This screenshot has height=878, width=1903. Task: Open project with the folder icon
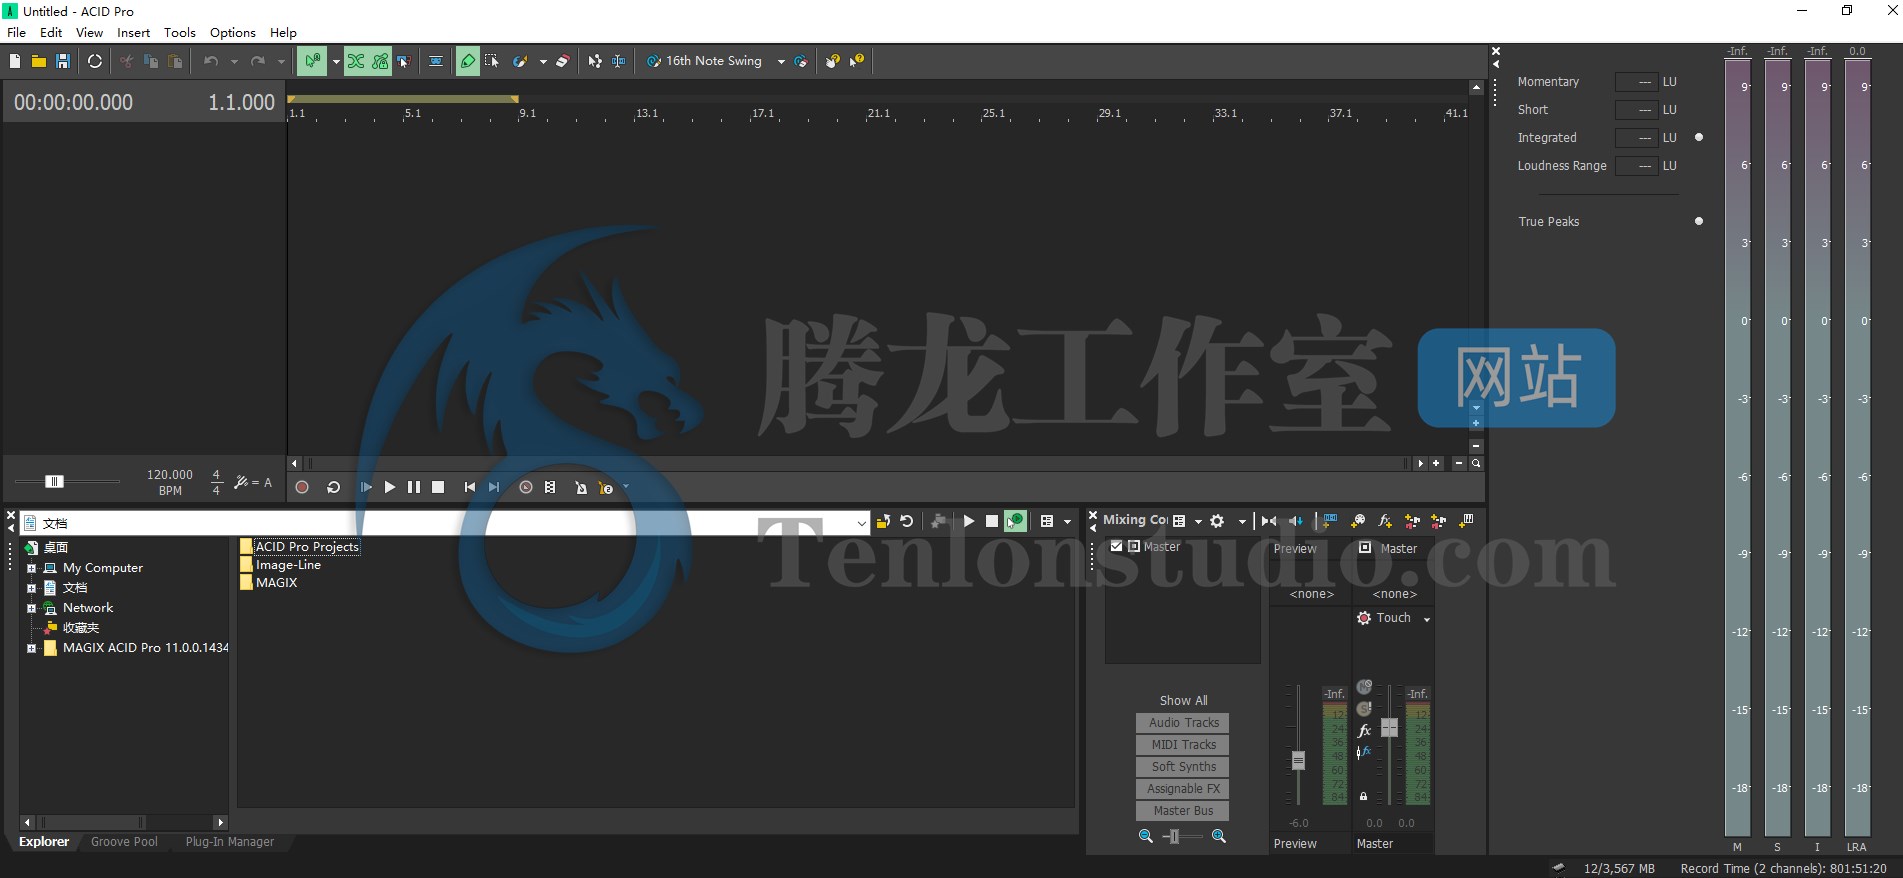(x=39, y=61)
